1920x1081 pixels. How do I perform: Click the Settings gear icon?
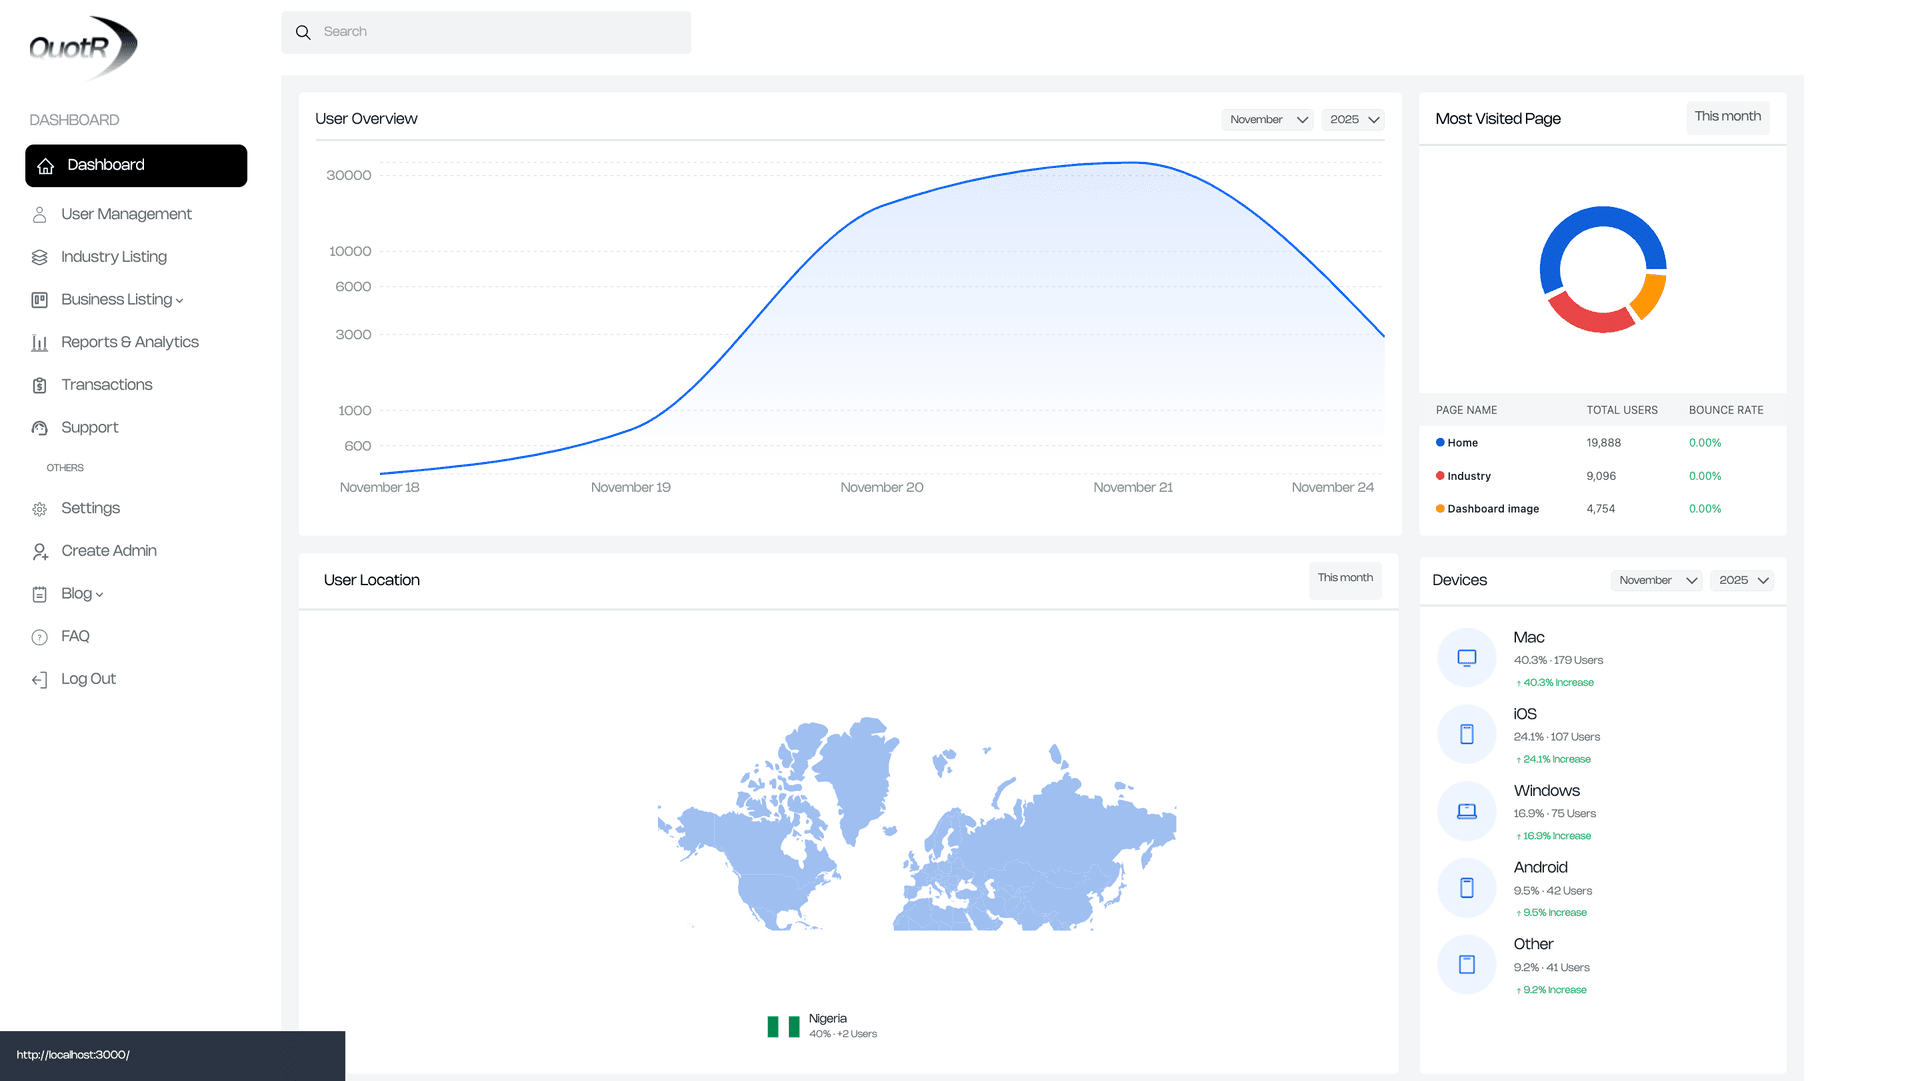(39, 508)
